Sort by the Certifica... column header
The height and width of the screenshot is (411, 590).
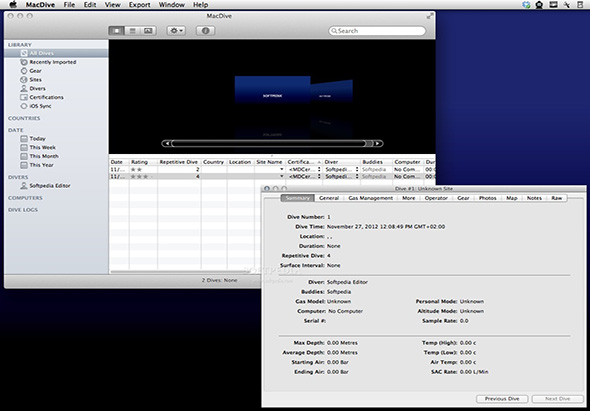click(x=304, y=162)
